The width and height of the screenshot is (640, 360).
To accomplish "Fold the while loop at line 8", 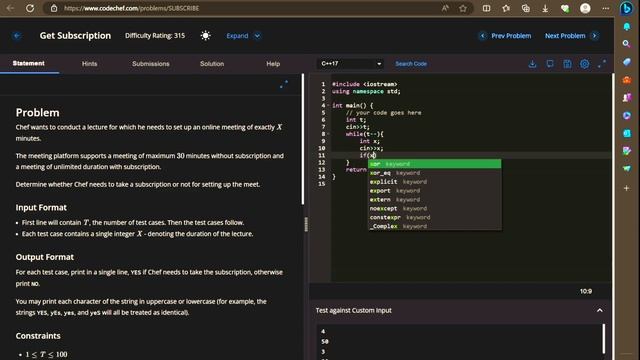I will tap(328, 134).
